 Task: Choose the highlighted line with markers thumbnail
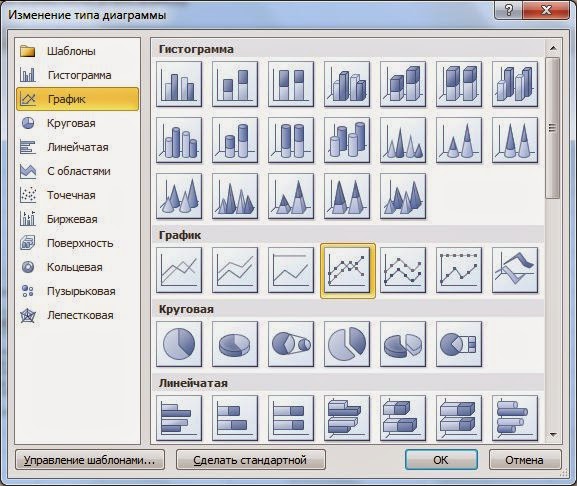click(348, 270)
